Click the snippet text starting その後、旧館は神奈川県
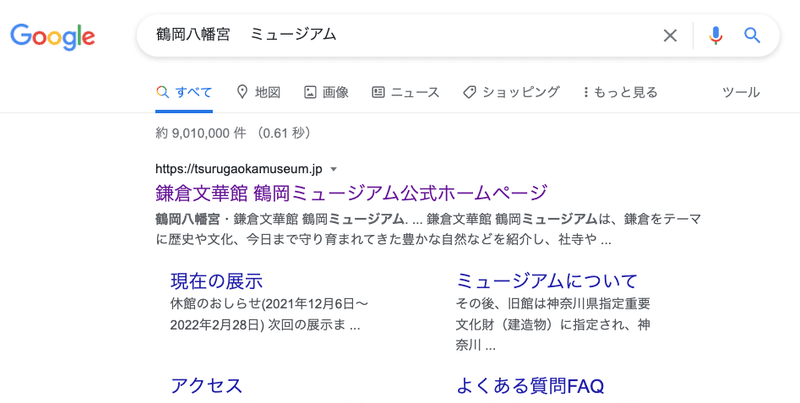Viewport: 800px width, 403px height. point(553,324)
